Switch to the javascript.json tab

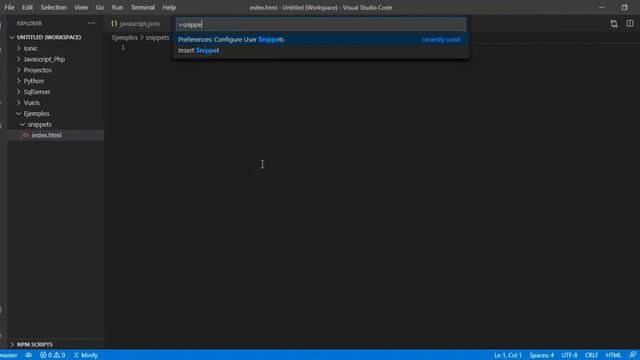(x=136, y=24)
